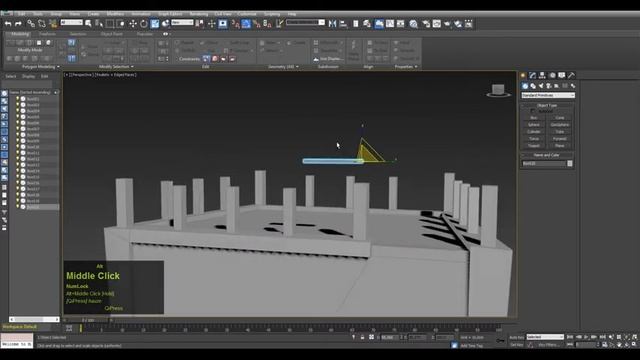The image size is (640, 360).
Task: Open the selection filter All dropdown
Action: point(71,22)
